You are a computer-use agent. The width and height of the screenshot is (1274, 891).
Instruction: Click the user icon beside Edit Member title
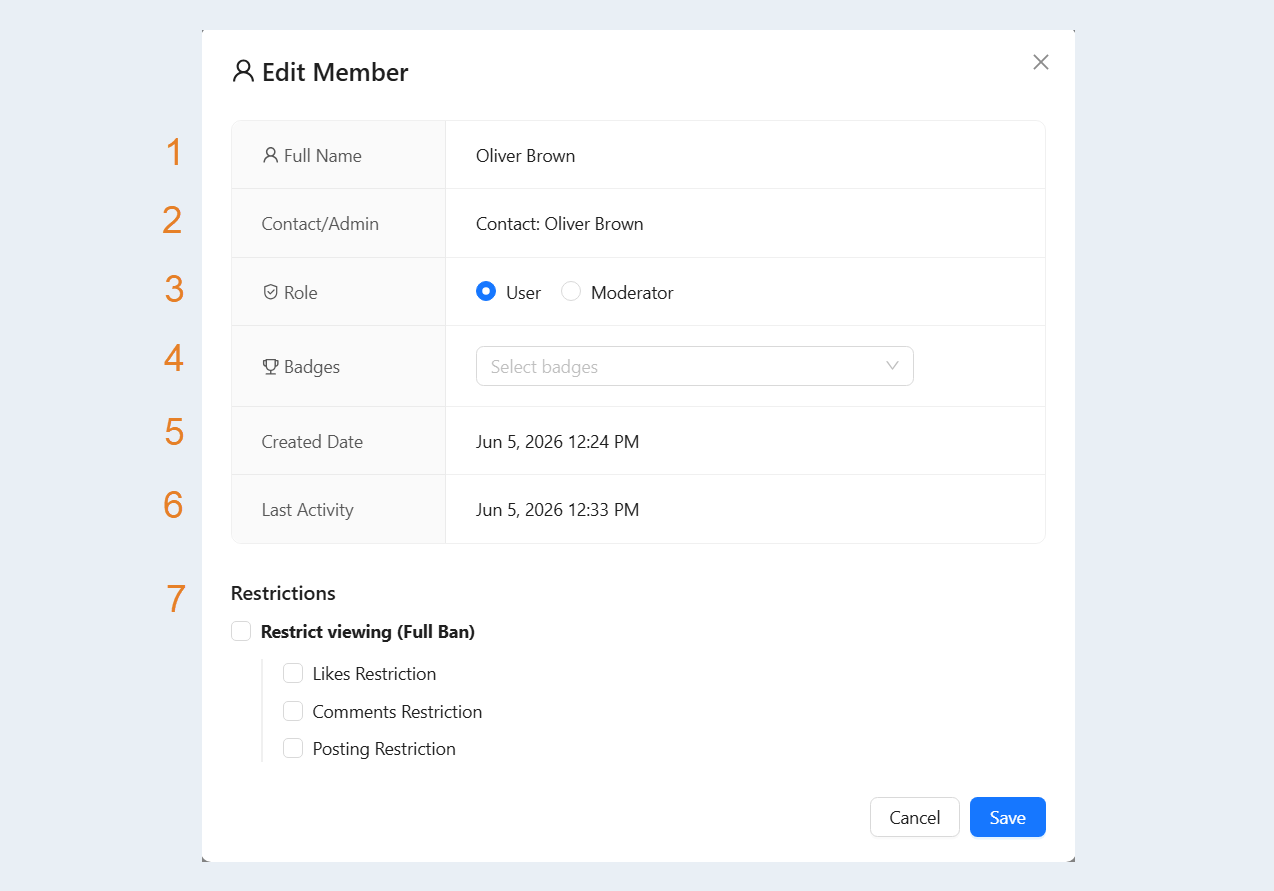tap(243, 71)
